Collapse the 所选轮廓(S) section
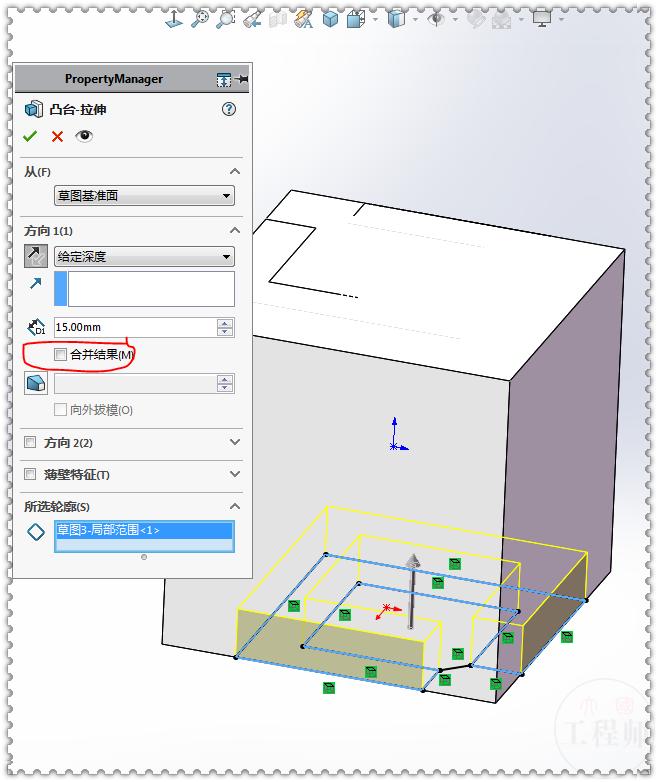This screenshot has height=782, width=658. (x=235, y=507)
